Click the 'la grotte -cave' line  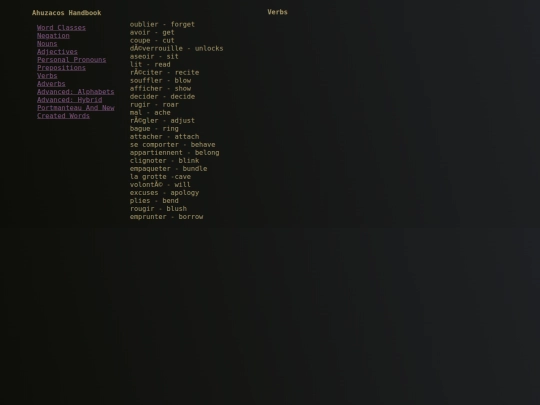(160, 177)
